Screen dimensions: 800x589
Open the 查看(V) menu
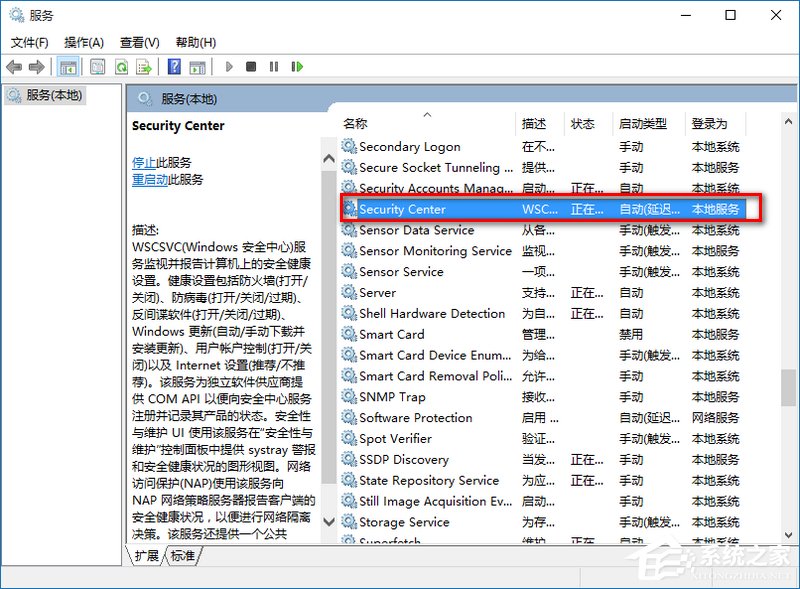136,42
